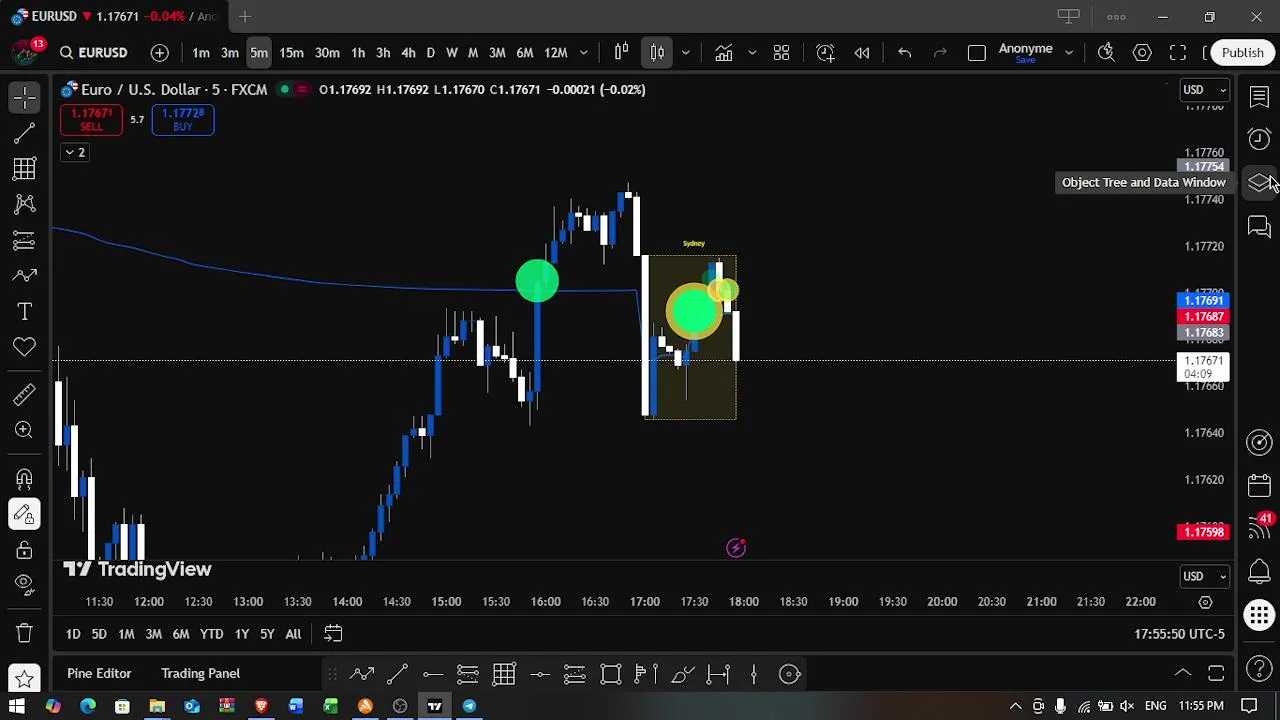Open the forecasting and measurement tools
Screen dimensions: 1280x720
(x=25, y=241)
